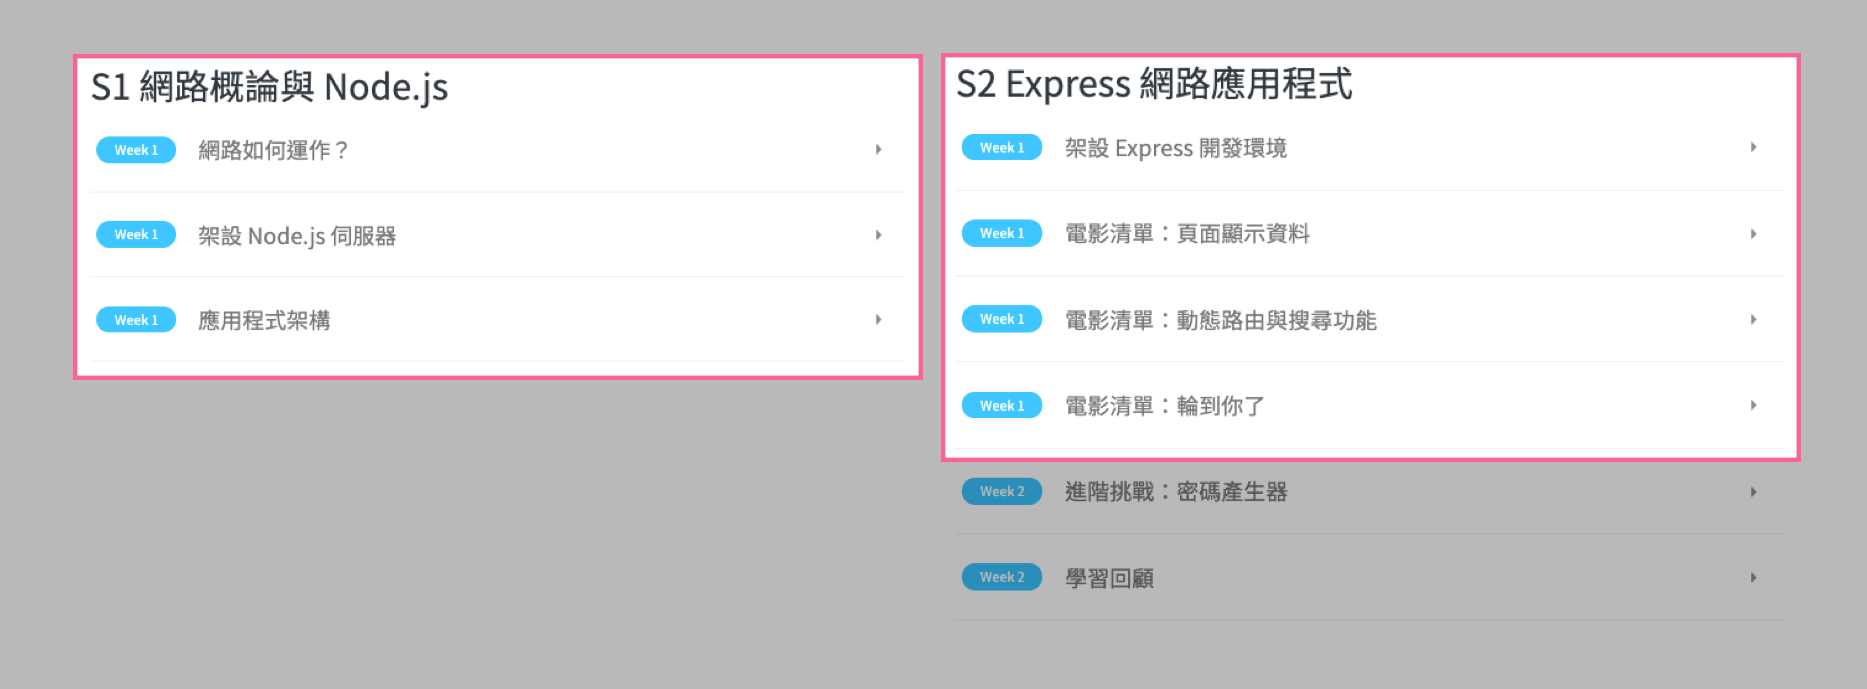Expand the 電影清單：輪到你了 arrow

point(1753,406)
